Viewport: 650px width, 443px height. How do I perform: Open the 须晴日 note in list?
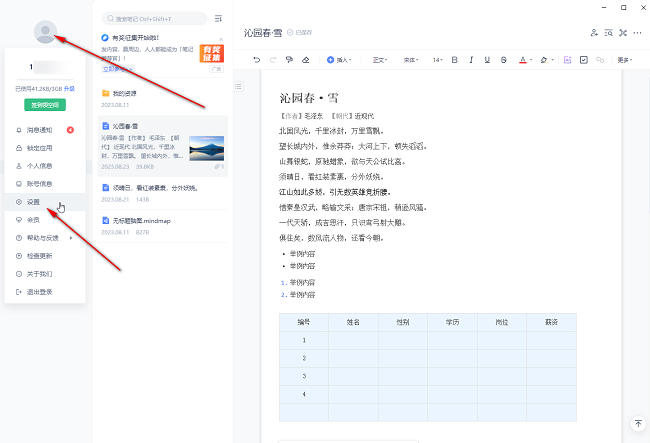pyautogui.click(x=163, y=194)
